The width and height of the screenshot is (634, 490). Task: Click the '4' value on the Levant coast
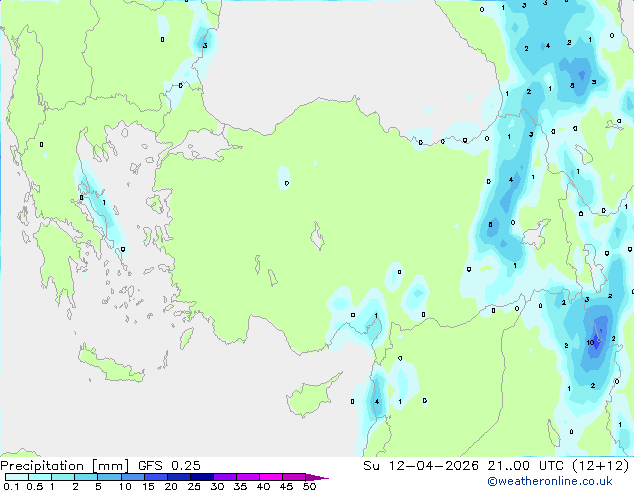tap(377, 401)
